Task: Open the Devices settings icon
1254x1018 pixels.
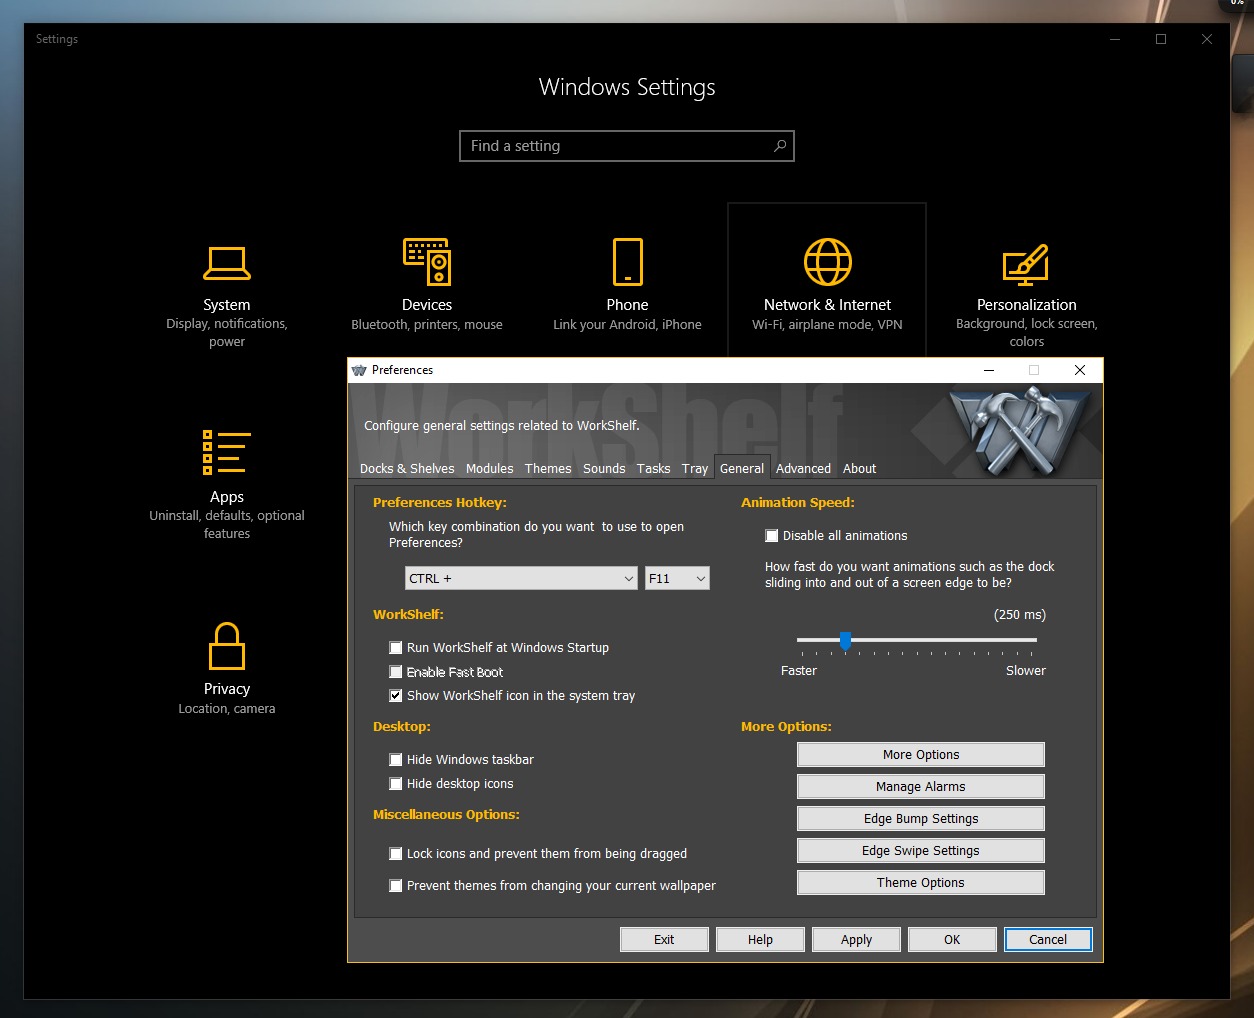Action: click(x=427, y=262)
